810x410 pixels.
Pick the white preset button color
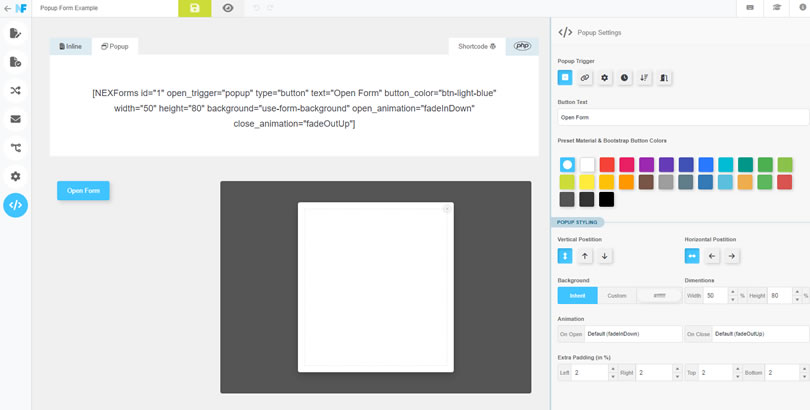point(587,165)
